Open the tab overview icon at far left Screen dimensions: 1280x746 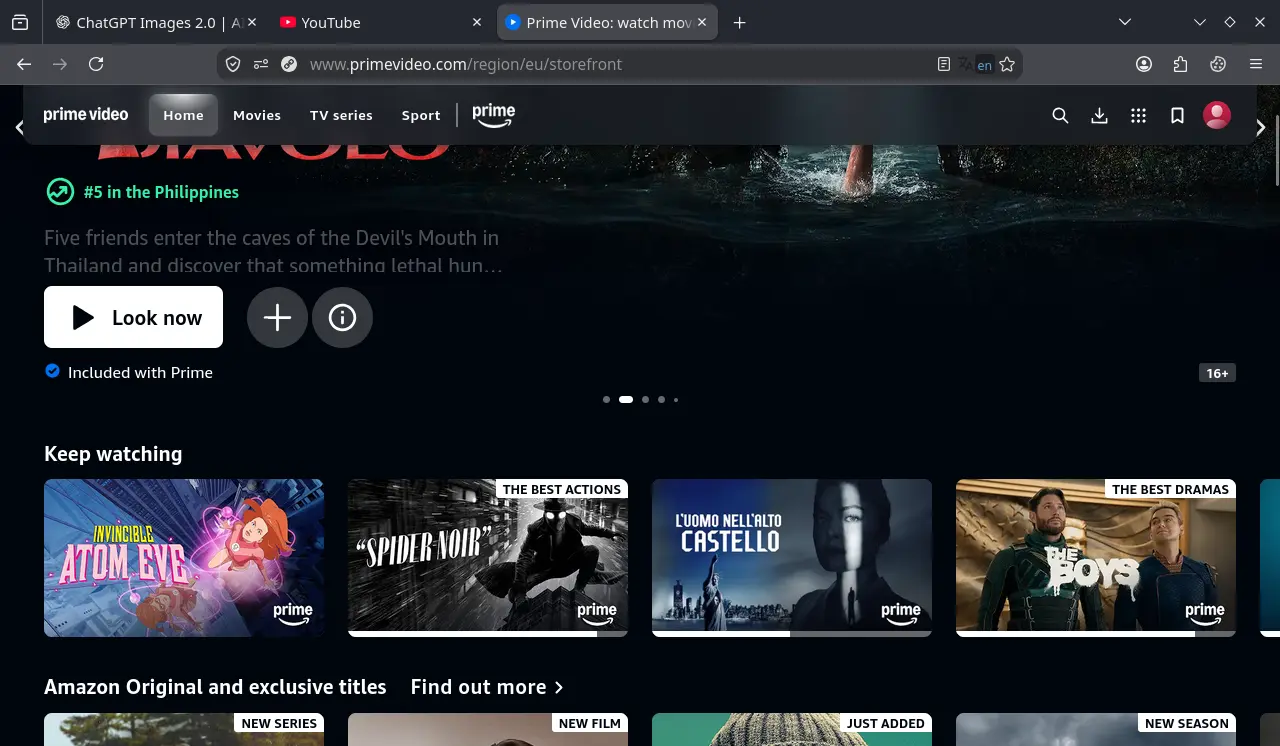coord(20,22)
